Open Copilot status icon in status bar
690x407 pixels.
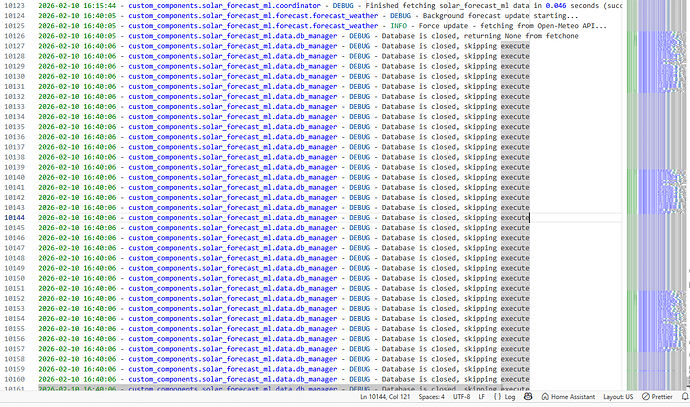[528, 396]
